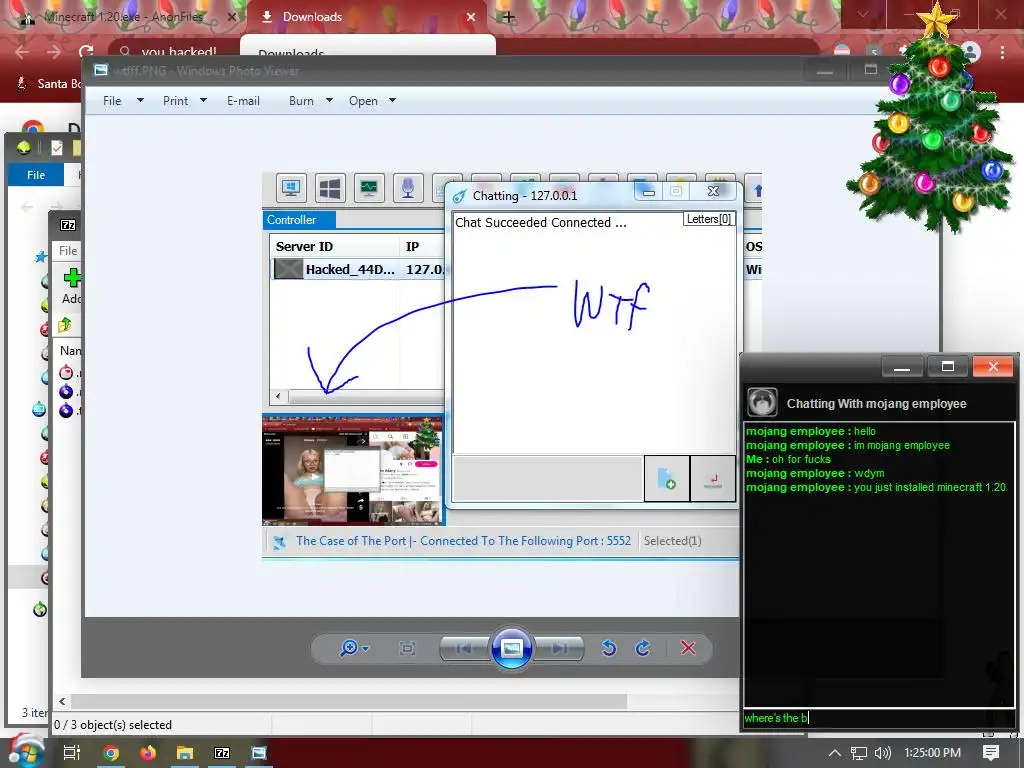The image size is (1024, 768).
Task: Click the "im mojang employee" chat message
Action: pos(902,445)
